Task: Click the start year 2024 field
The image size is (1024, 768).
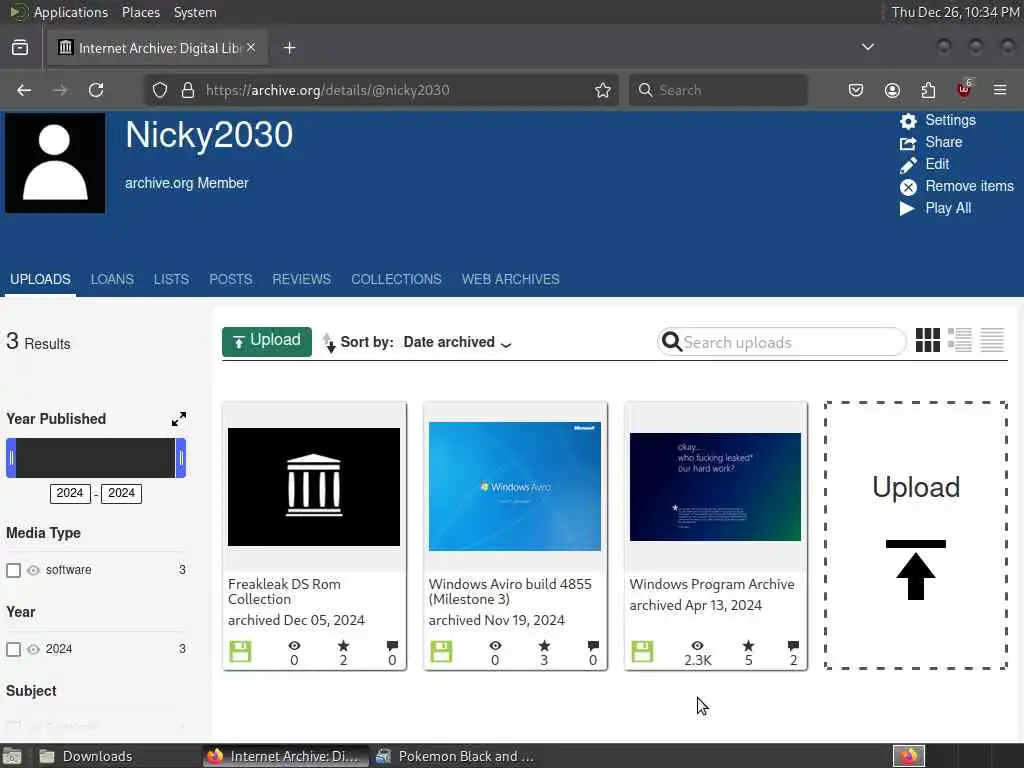Action: point(70,493)
